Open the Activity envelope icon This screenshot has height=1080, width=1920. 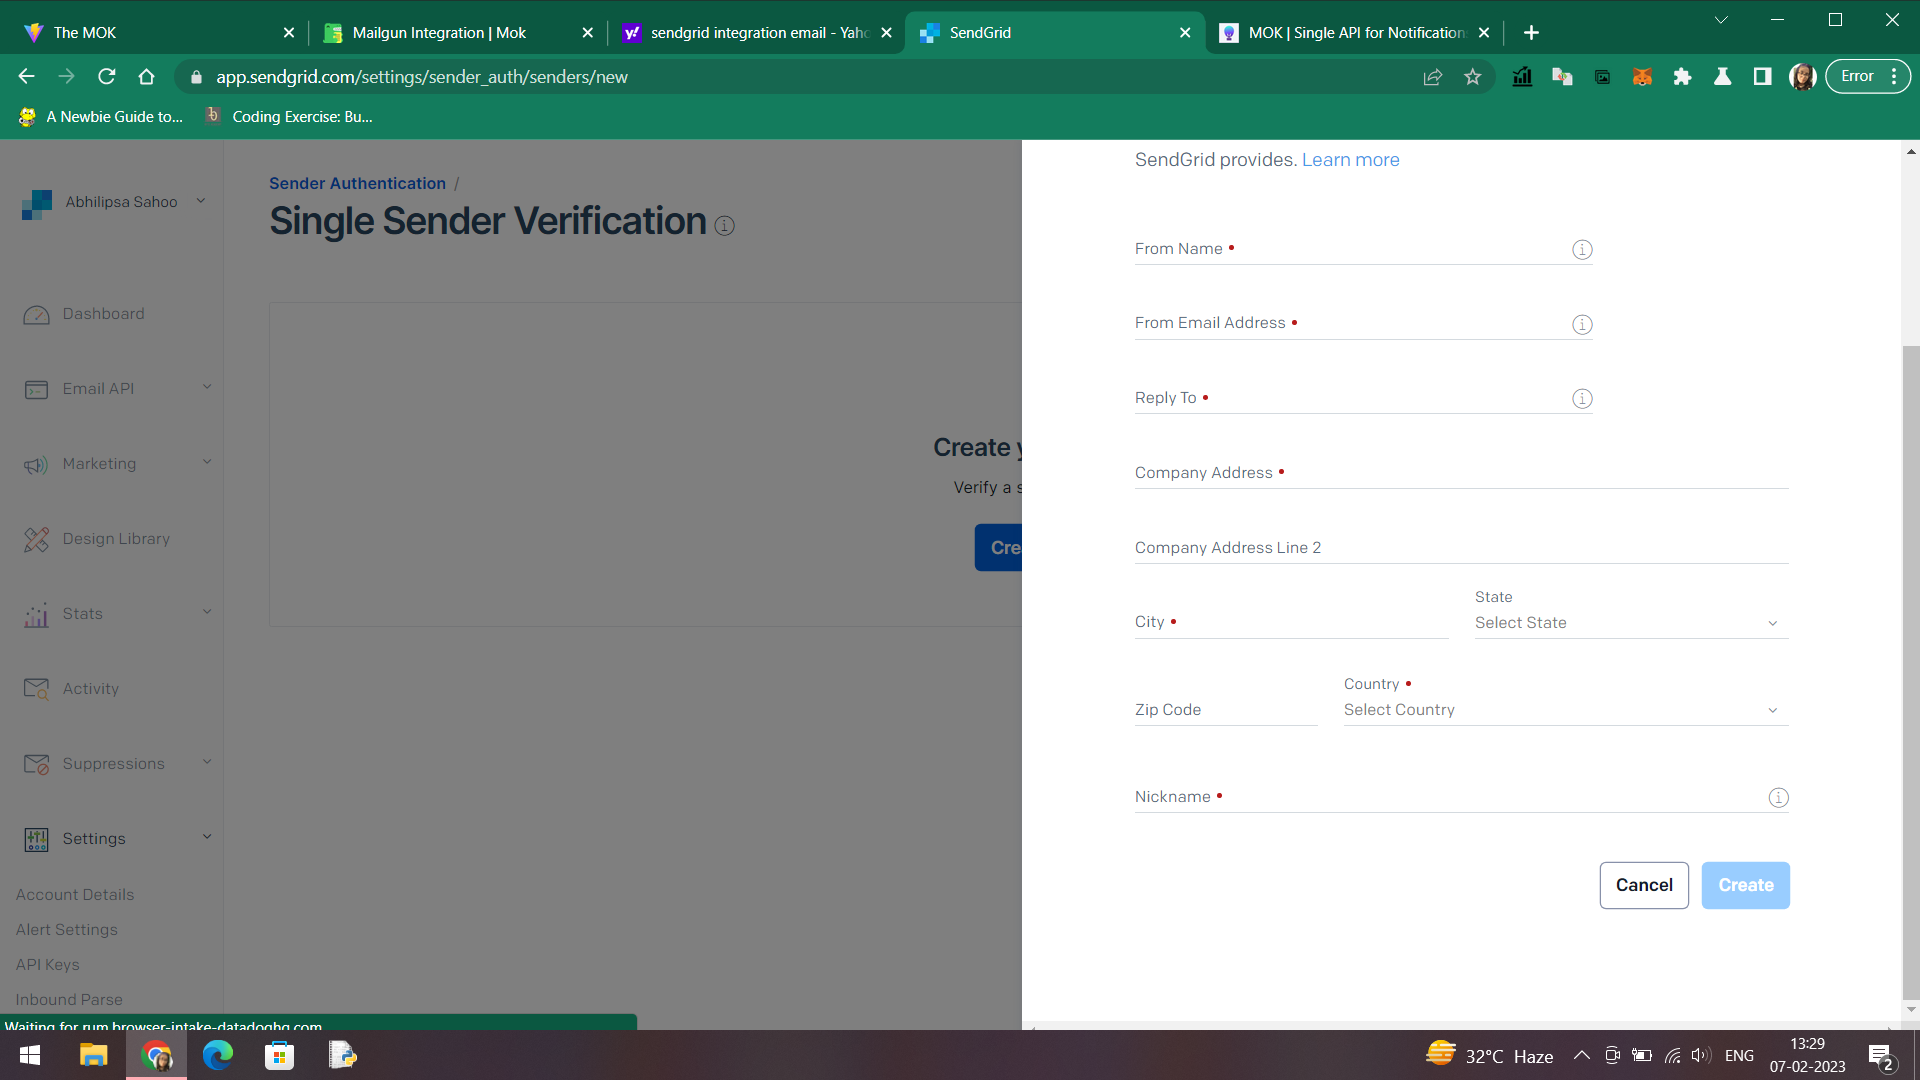[37, 689]
